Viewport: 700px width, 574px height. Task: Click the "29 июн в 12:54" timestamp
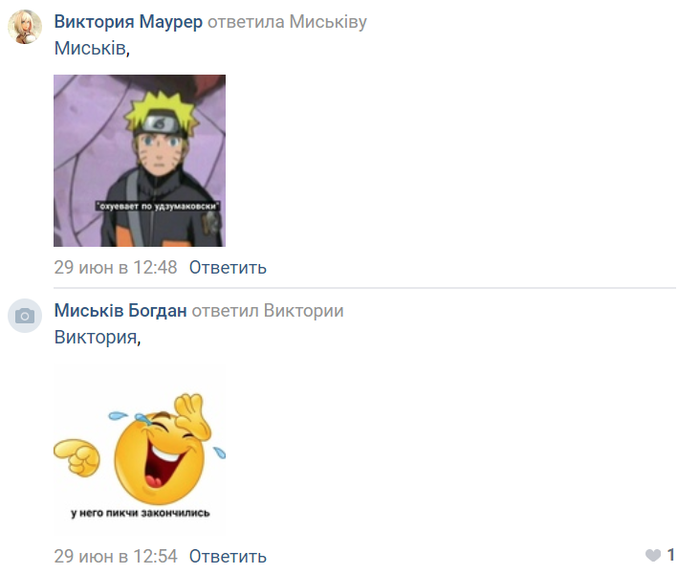point(116,556)
